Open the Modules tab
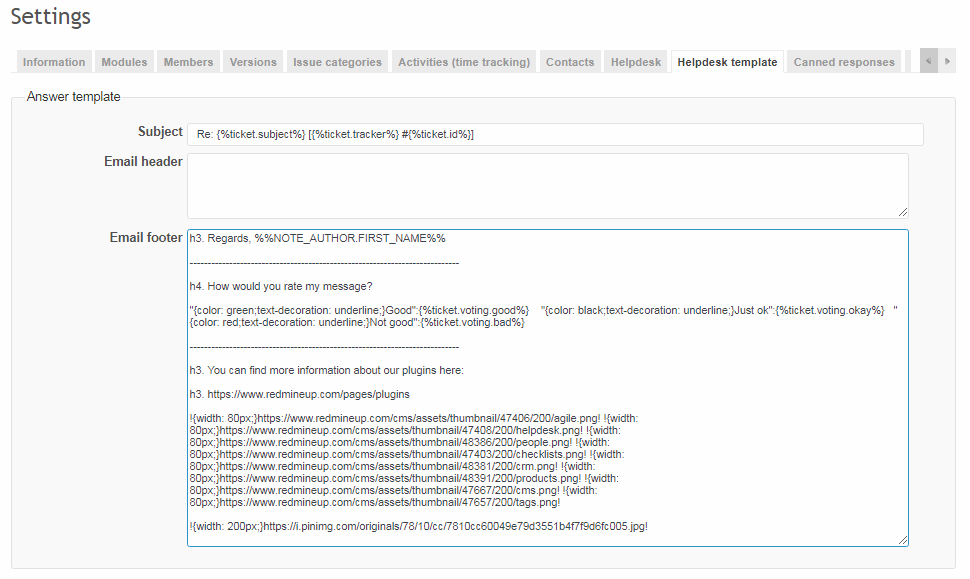Image resolution: width=970 pixels, height=579 pixels. tap(124, 61)
